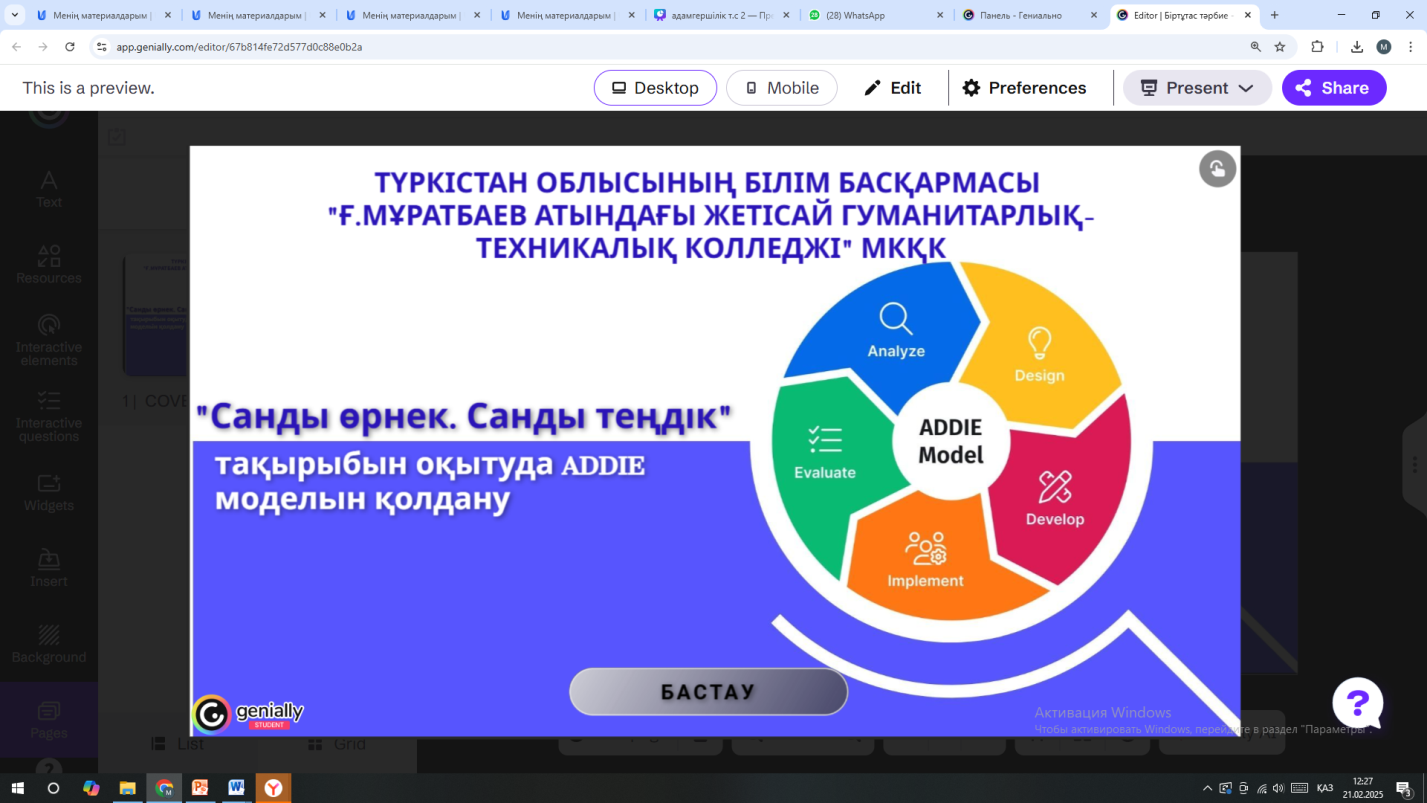
Task: Open Word from the taskbar
Action: pos(236,788)
